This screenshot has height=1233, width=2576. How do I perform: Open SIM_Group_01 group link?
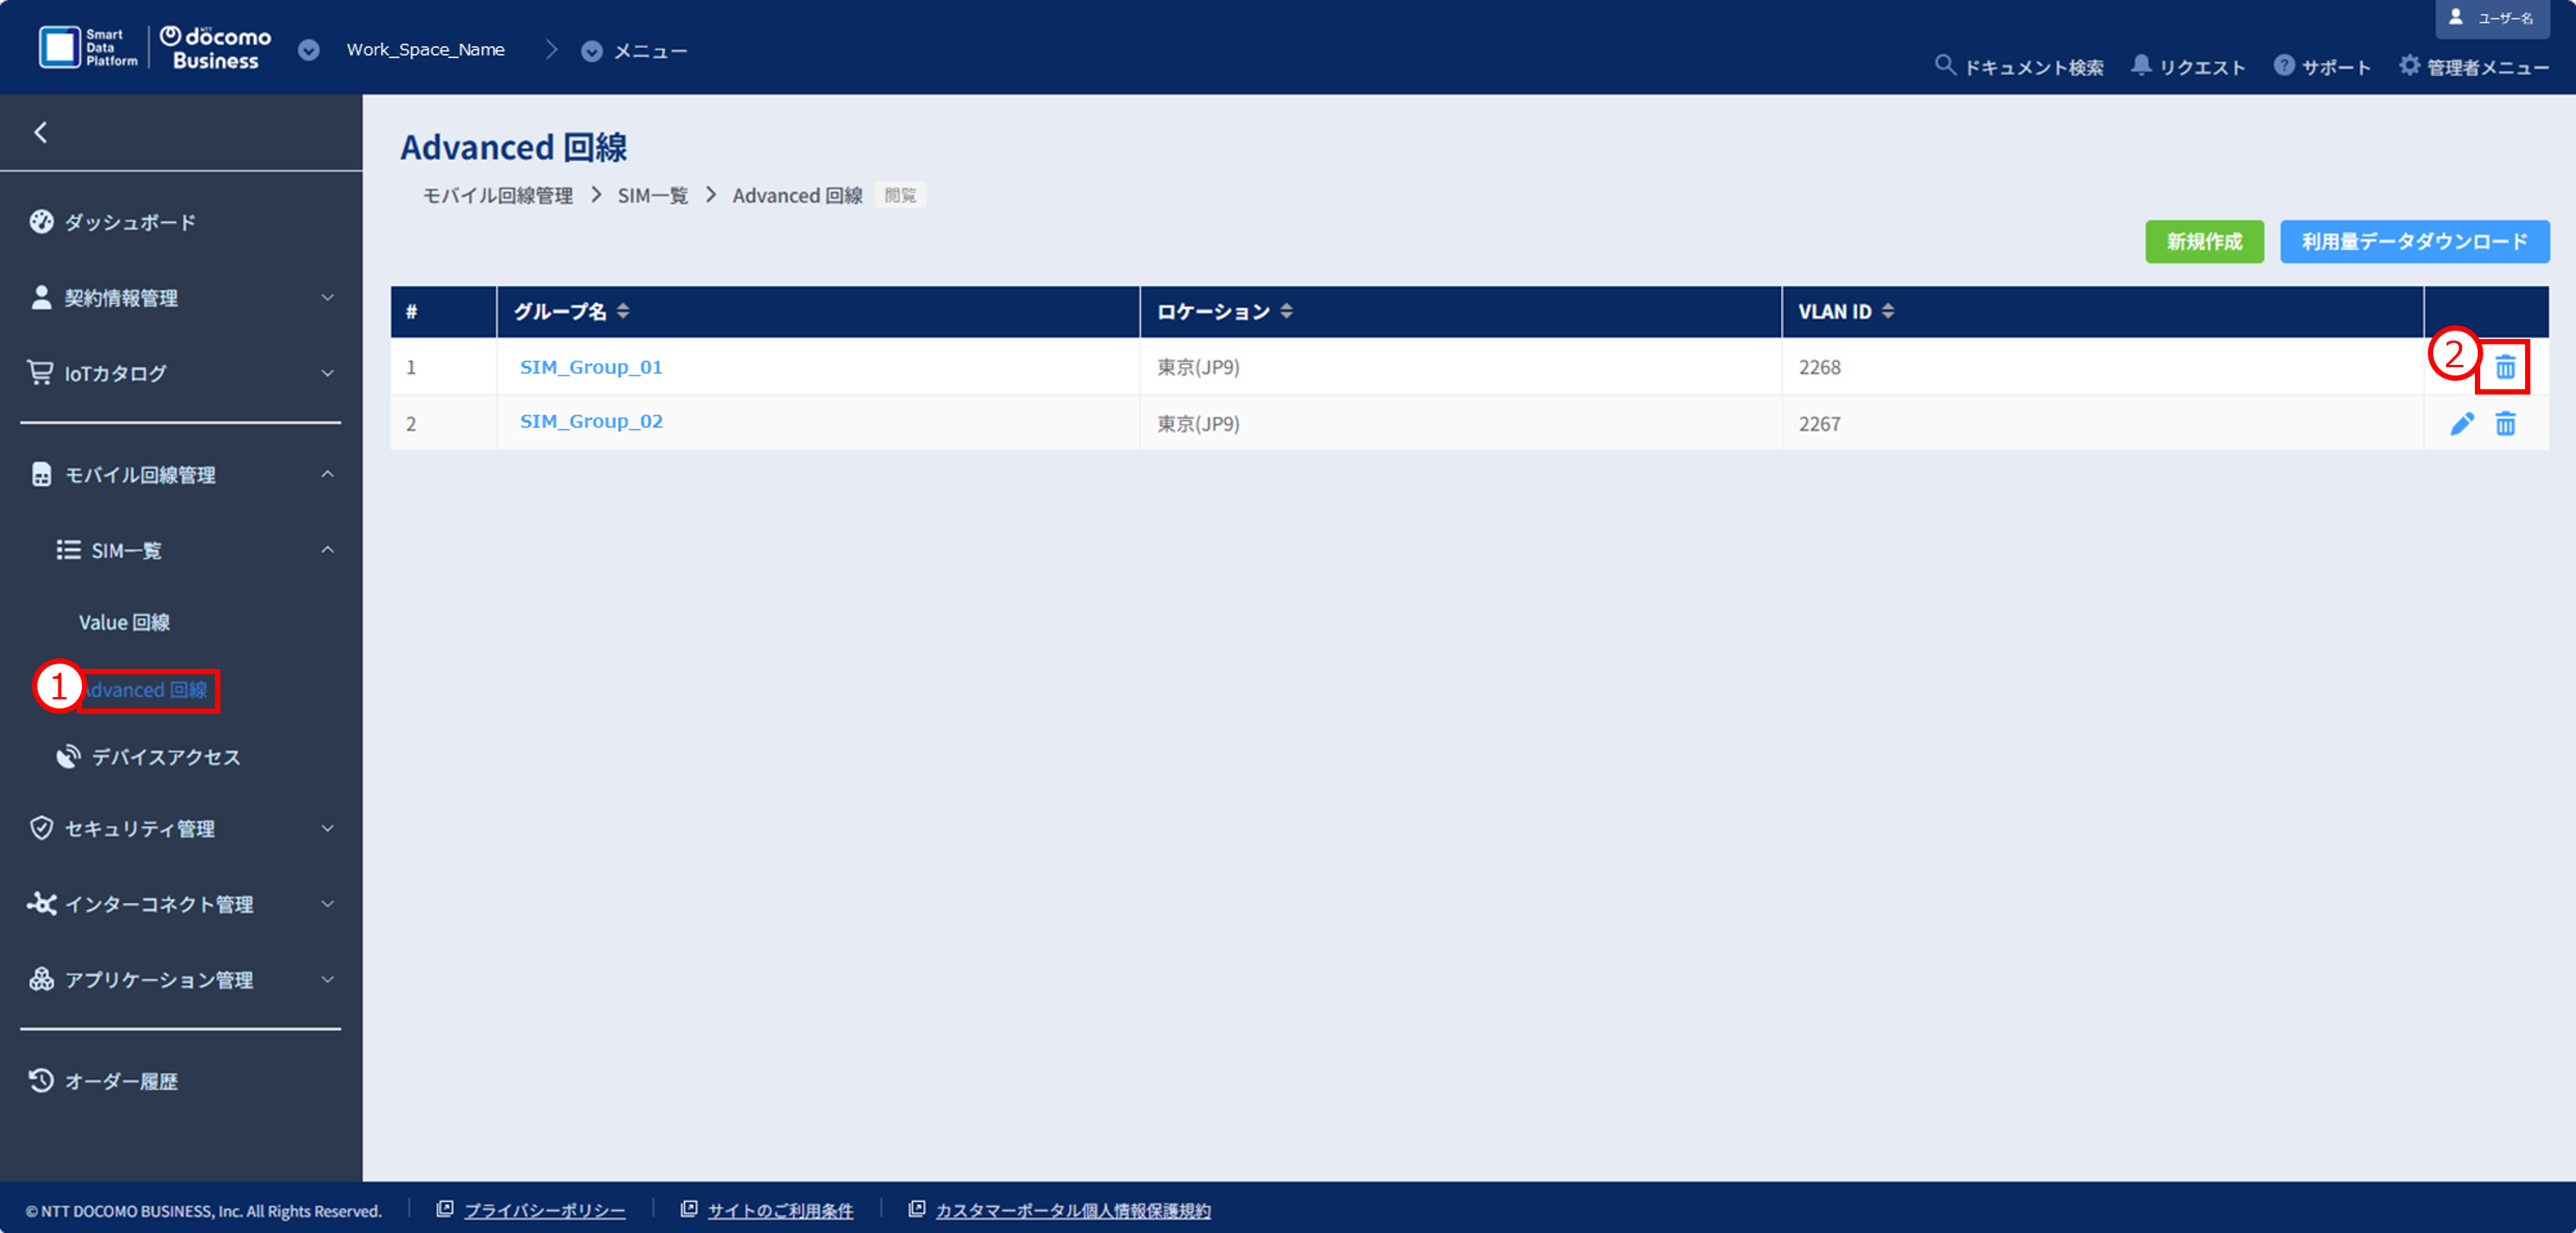point(590,367)
